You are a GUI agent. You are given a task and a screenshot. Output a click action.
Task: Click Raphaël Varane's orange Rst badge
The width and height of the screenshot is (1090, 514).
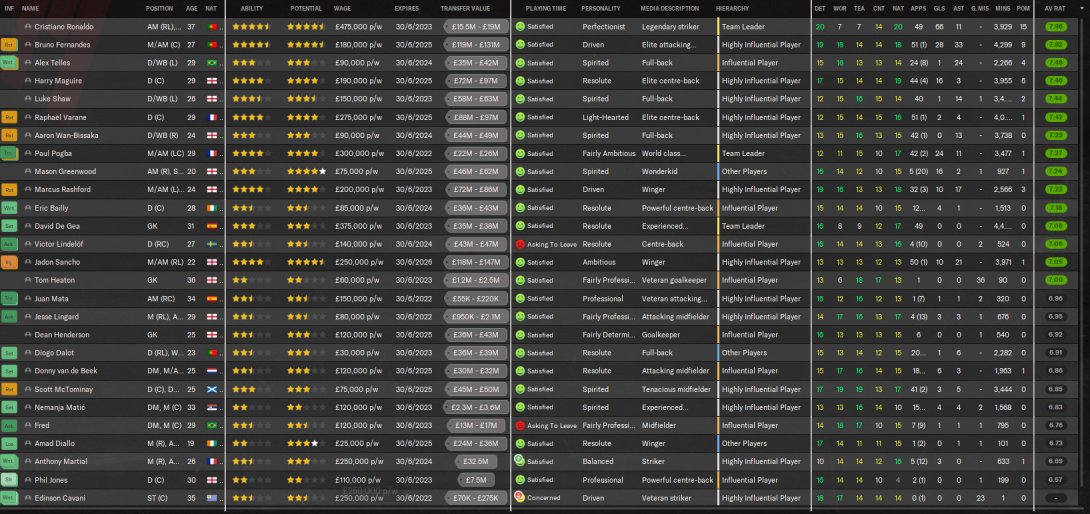pyautogui.click(x=9, y=117)
